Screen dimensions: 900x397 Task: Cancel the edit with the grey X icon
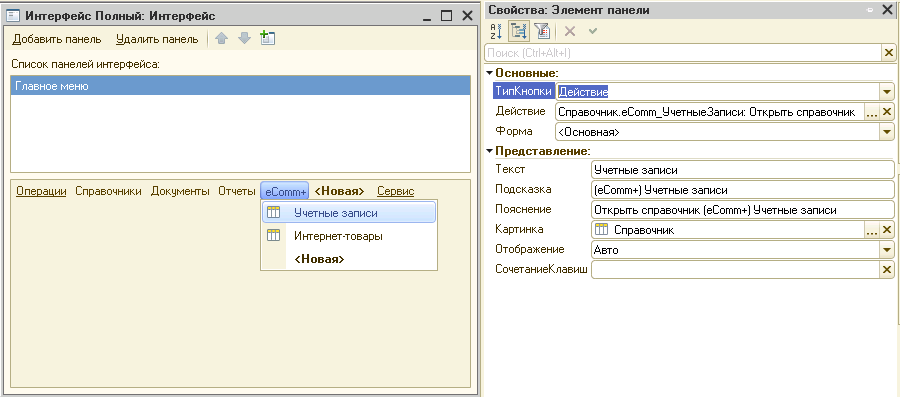(569, 31)
